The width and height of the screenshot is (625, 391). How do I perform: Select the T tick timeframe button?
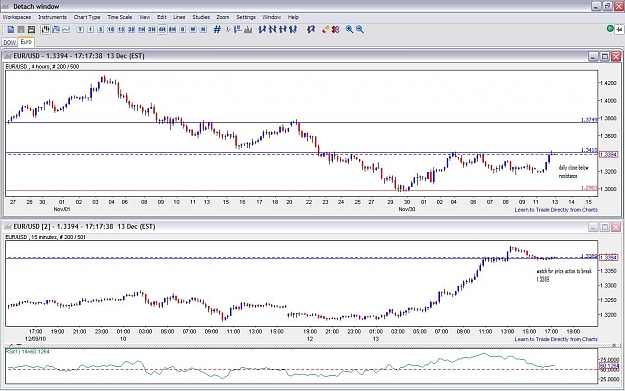(x=80, y=29)
